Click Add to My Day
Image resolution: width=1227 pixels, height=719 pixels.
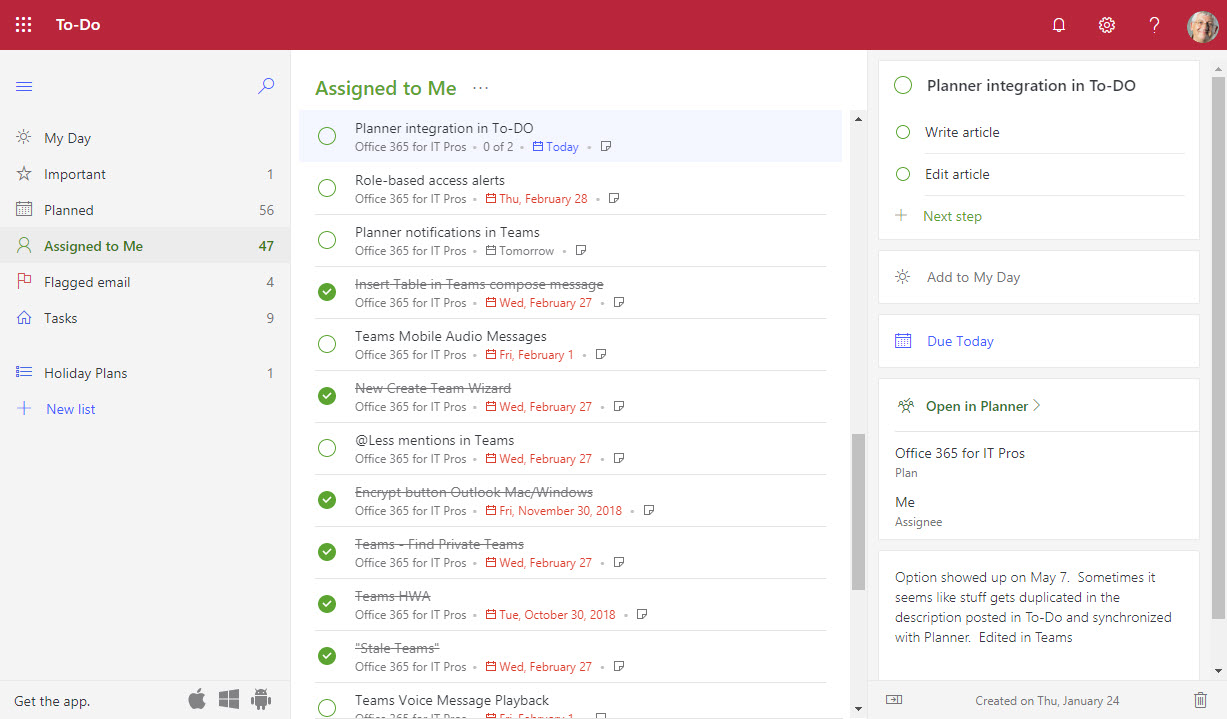point(973,277)
